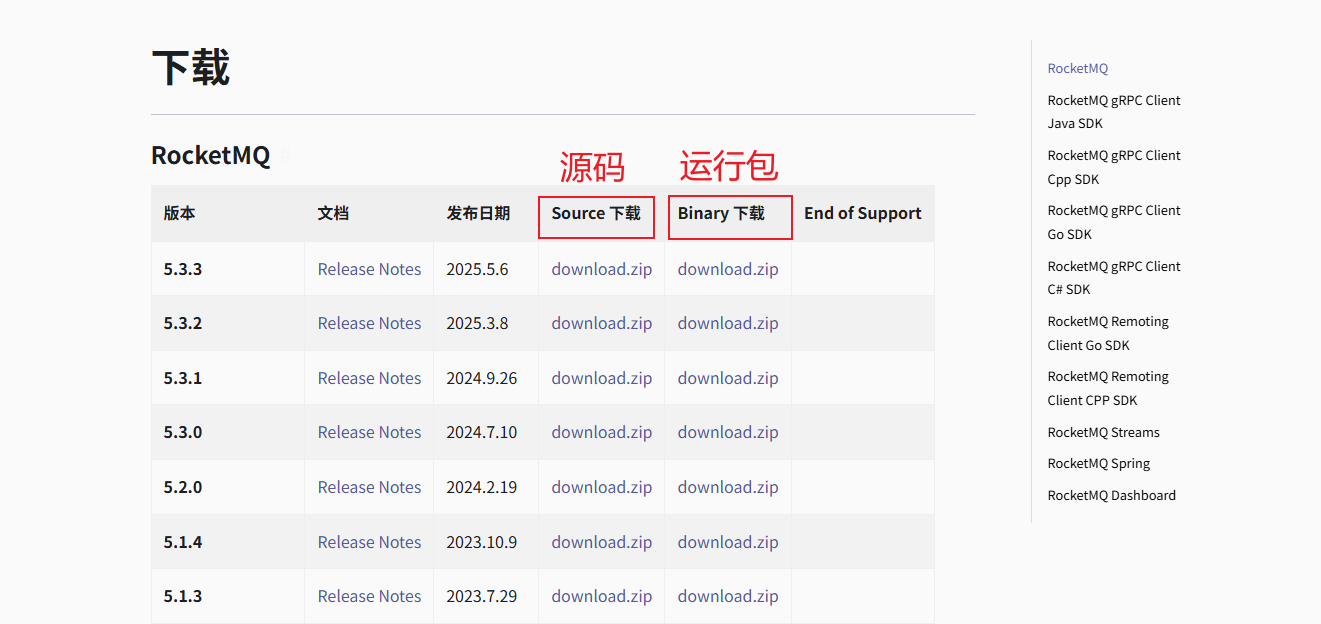Screen dimensions: 1321x624
Task: Click the Source 下载 column header
Action: point(596,213)
